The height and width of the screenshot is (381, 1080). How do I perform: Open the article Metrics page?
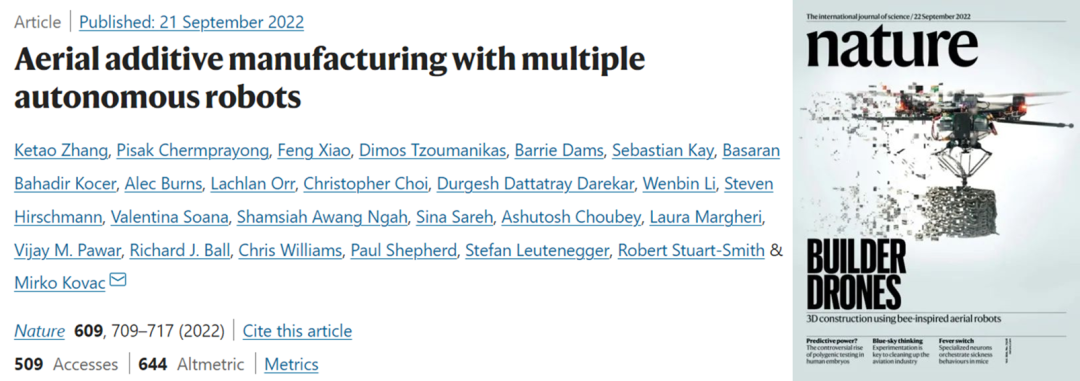coord(291,364)
